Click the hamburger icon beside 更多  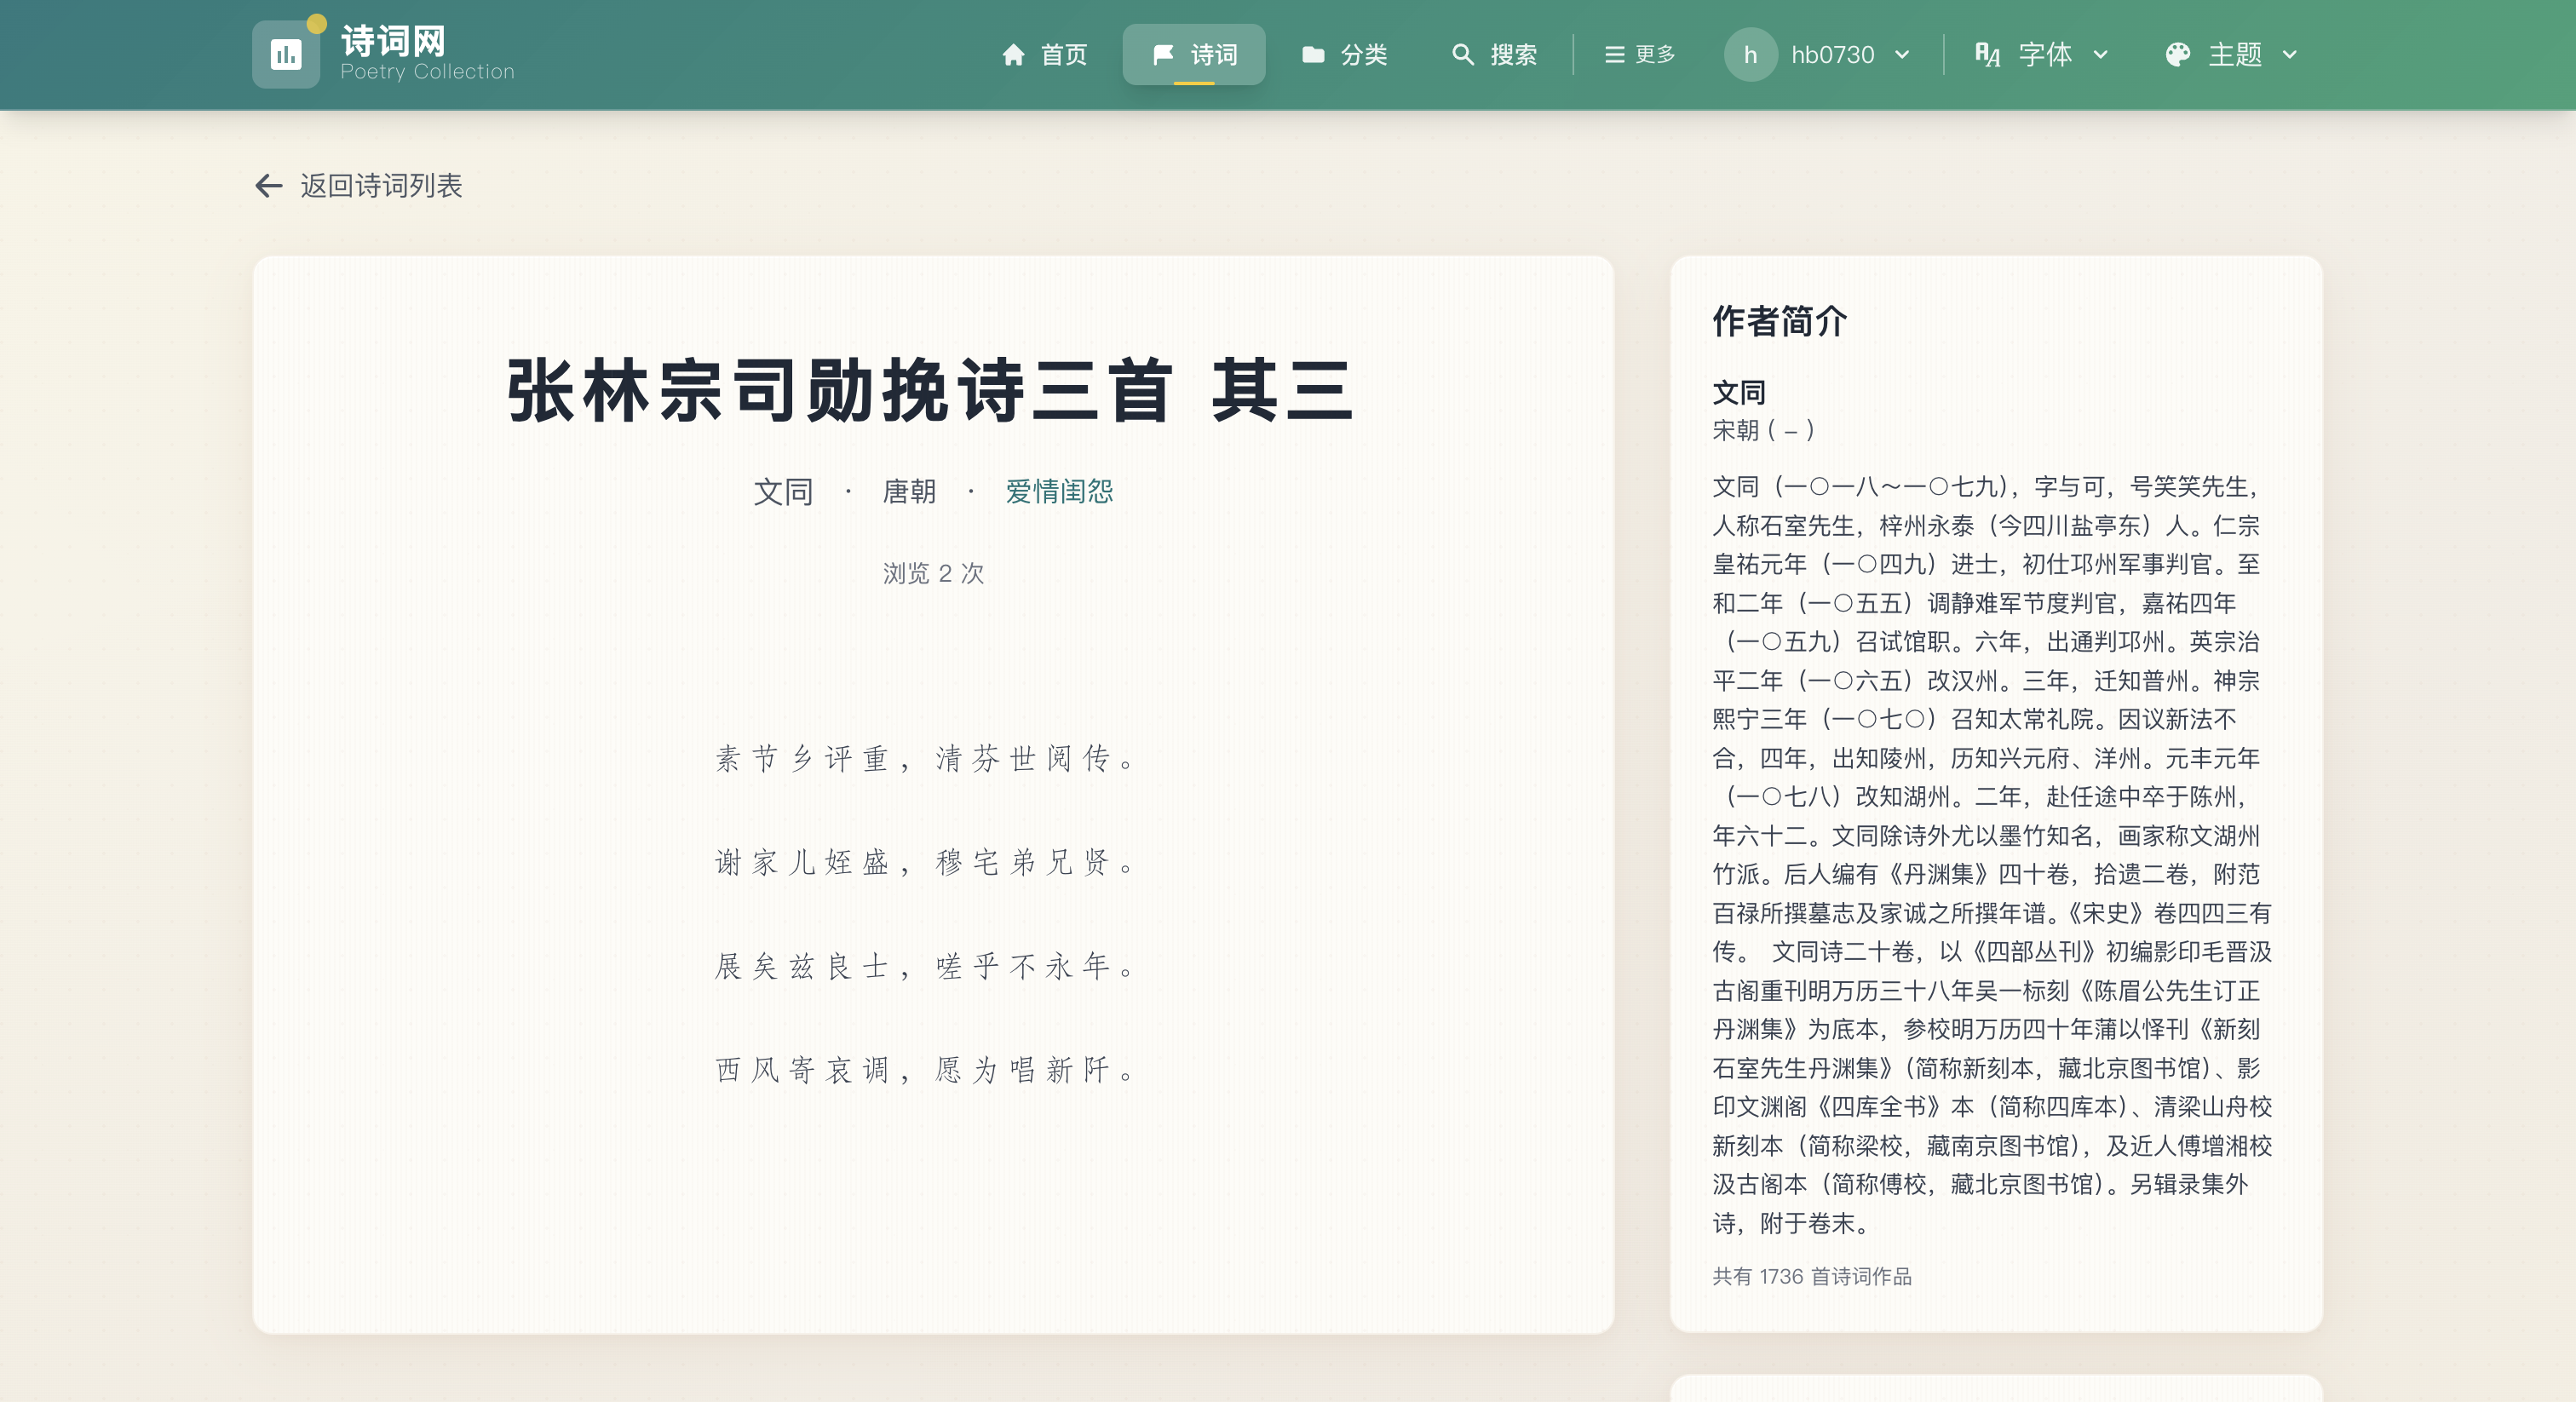[x=1614, y=54]
